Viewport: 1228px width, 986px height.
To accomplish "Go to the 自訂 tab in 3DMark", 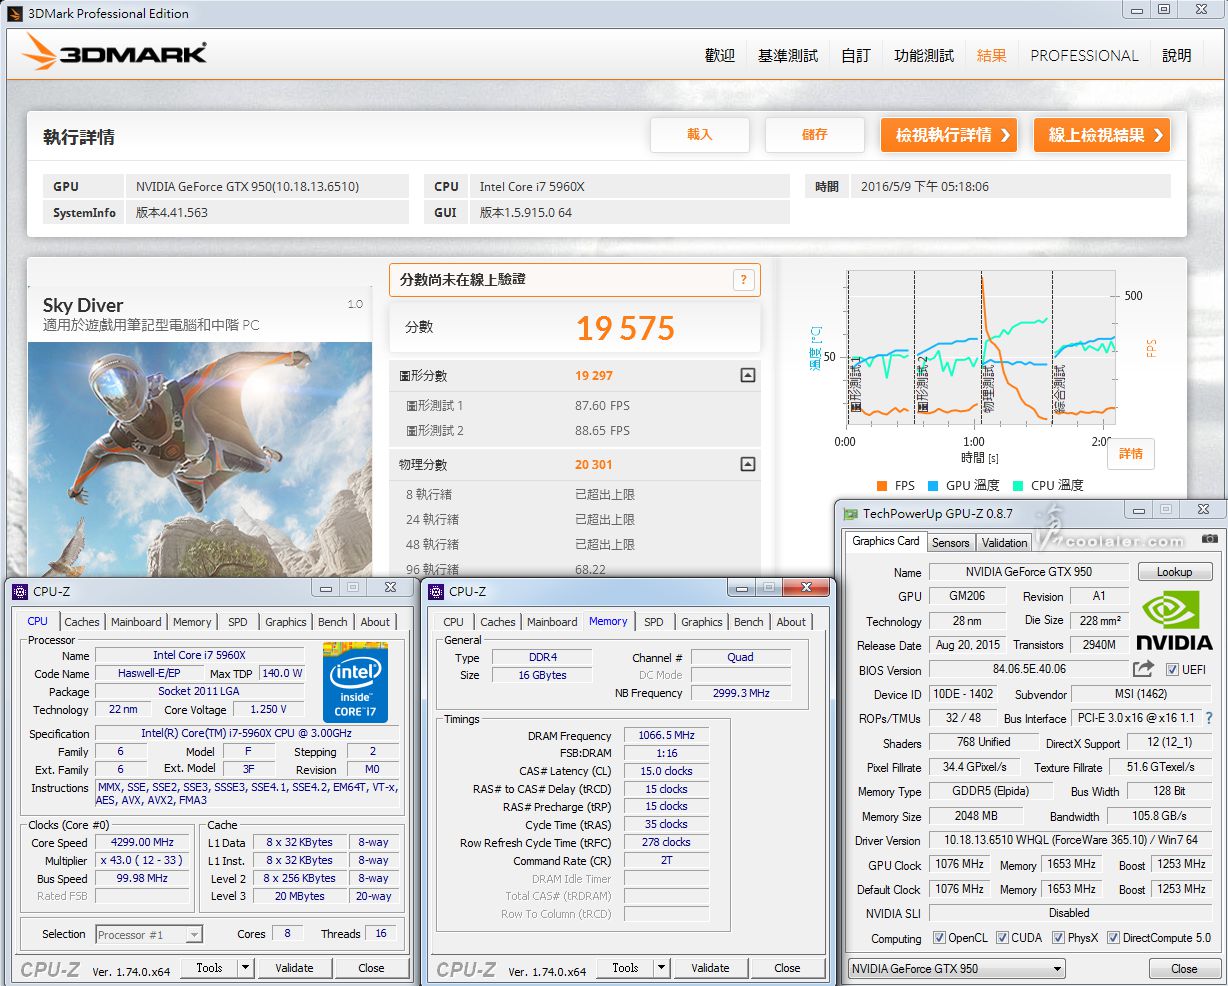I will [856, 56].
